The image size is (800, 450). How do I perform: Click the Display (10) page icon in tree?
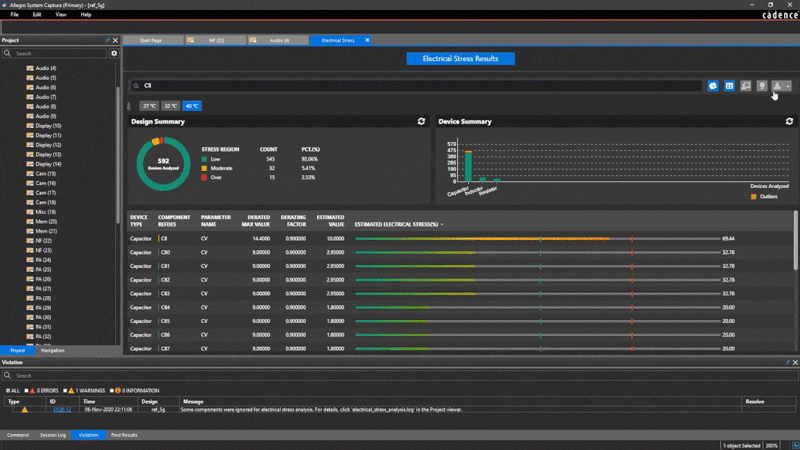pyautogui.click(x=30, y=126)
